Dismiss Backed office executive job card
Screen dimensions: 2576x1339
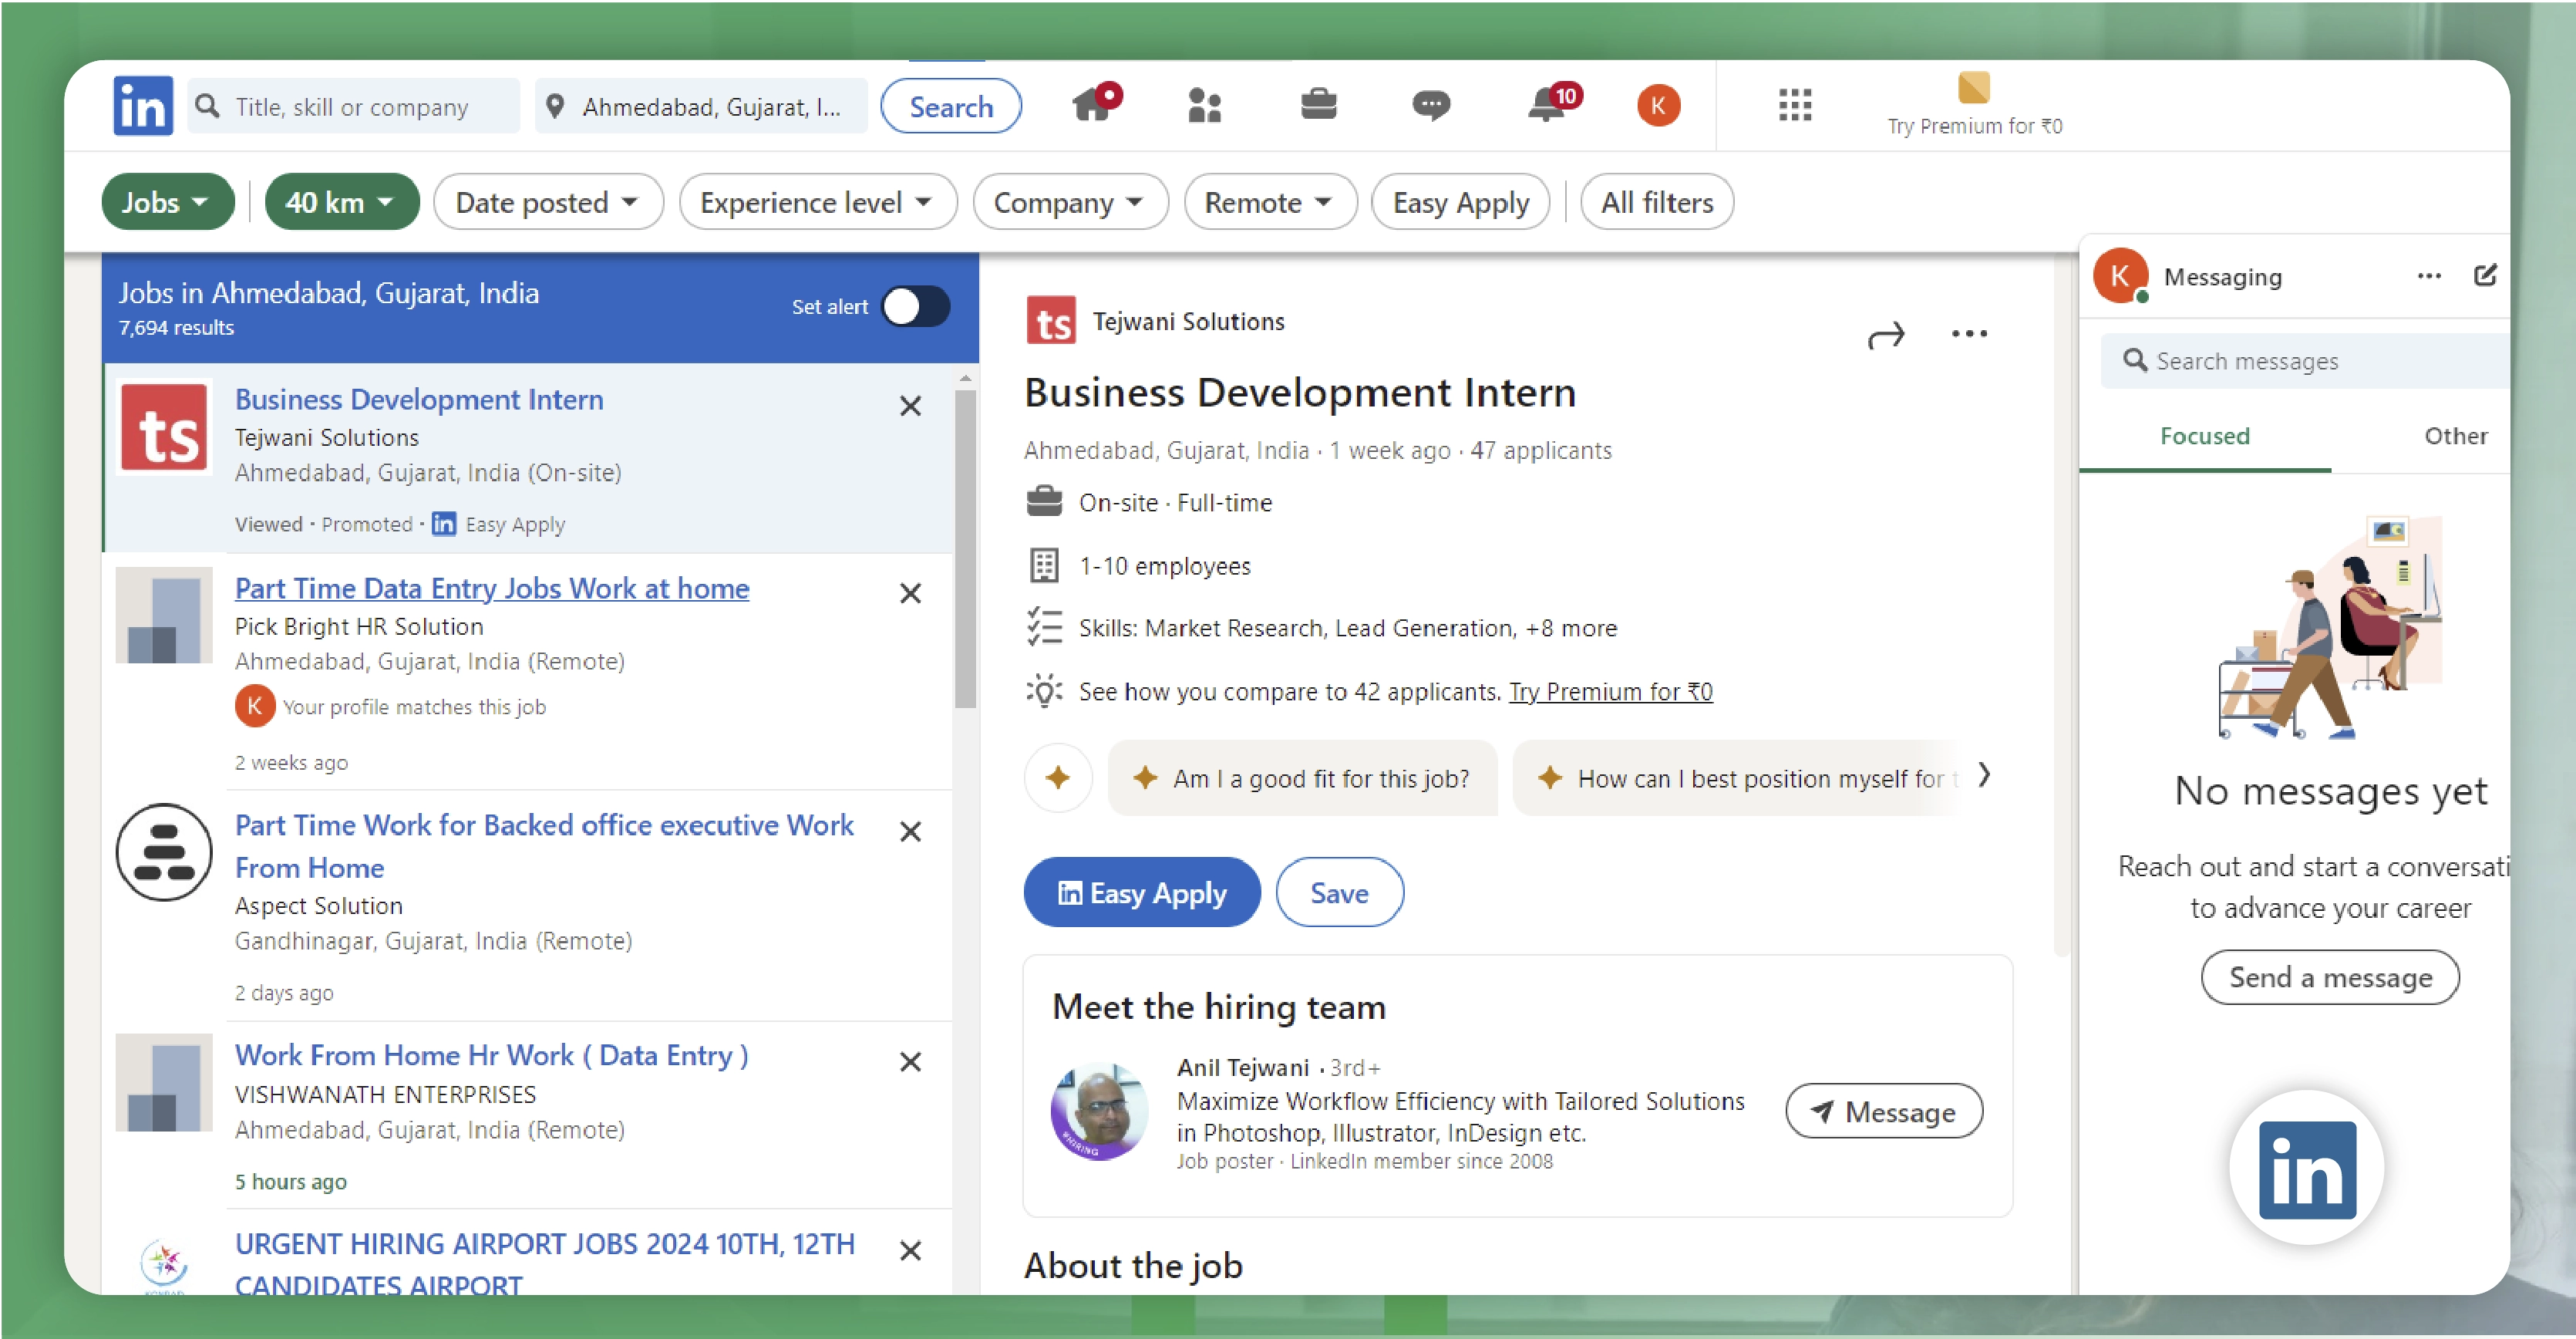pyautogui.click(x=910, y=831)
